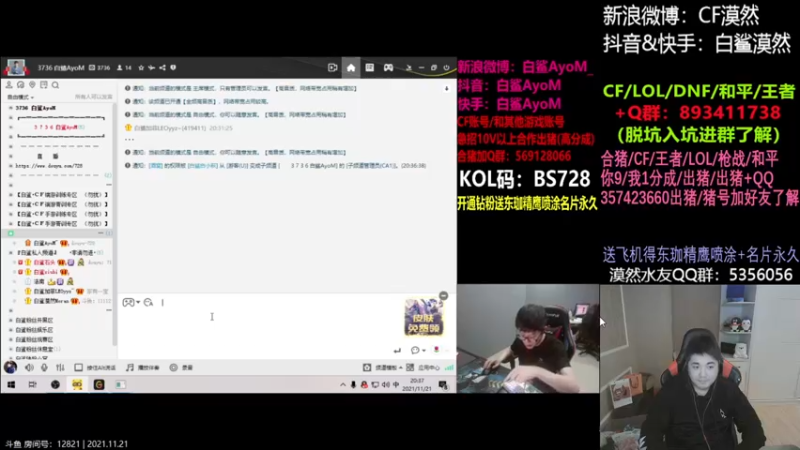Viewport: 800px width, 450px height.
Task: Open the free mode dropdown
Action: tap(20, 97)
